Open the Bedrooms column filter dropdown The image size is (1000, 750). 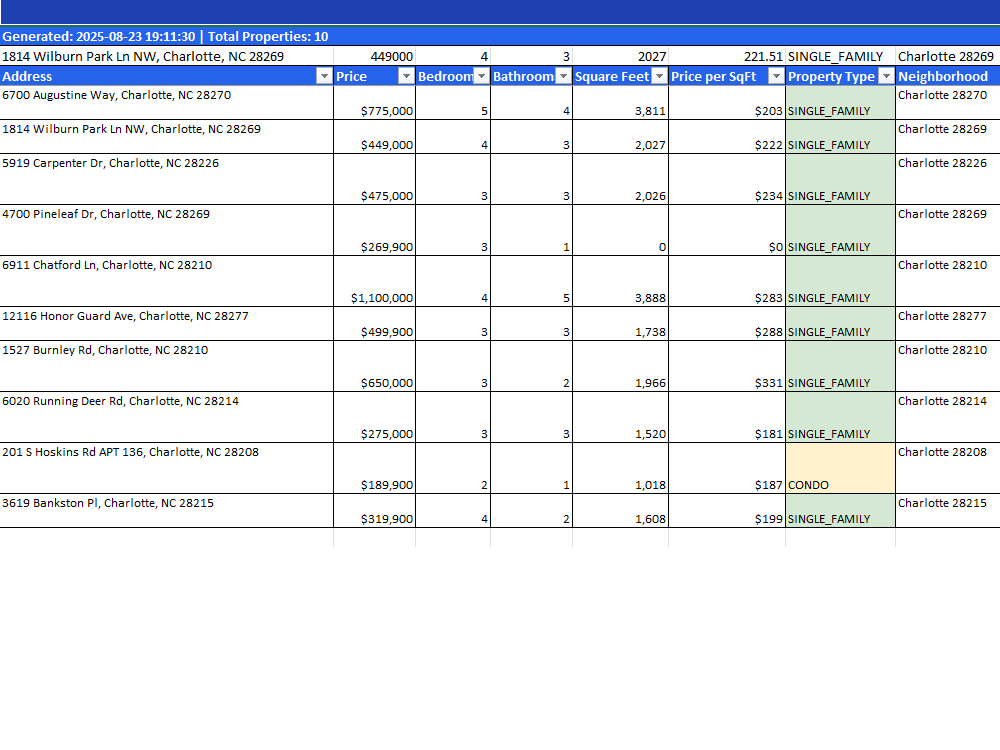pos(482,77)
